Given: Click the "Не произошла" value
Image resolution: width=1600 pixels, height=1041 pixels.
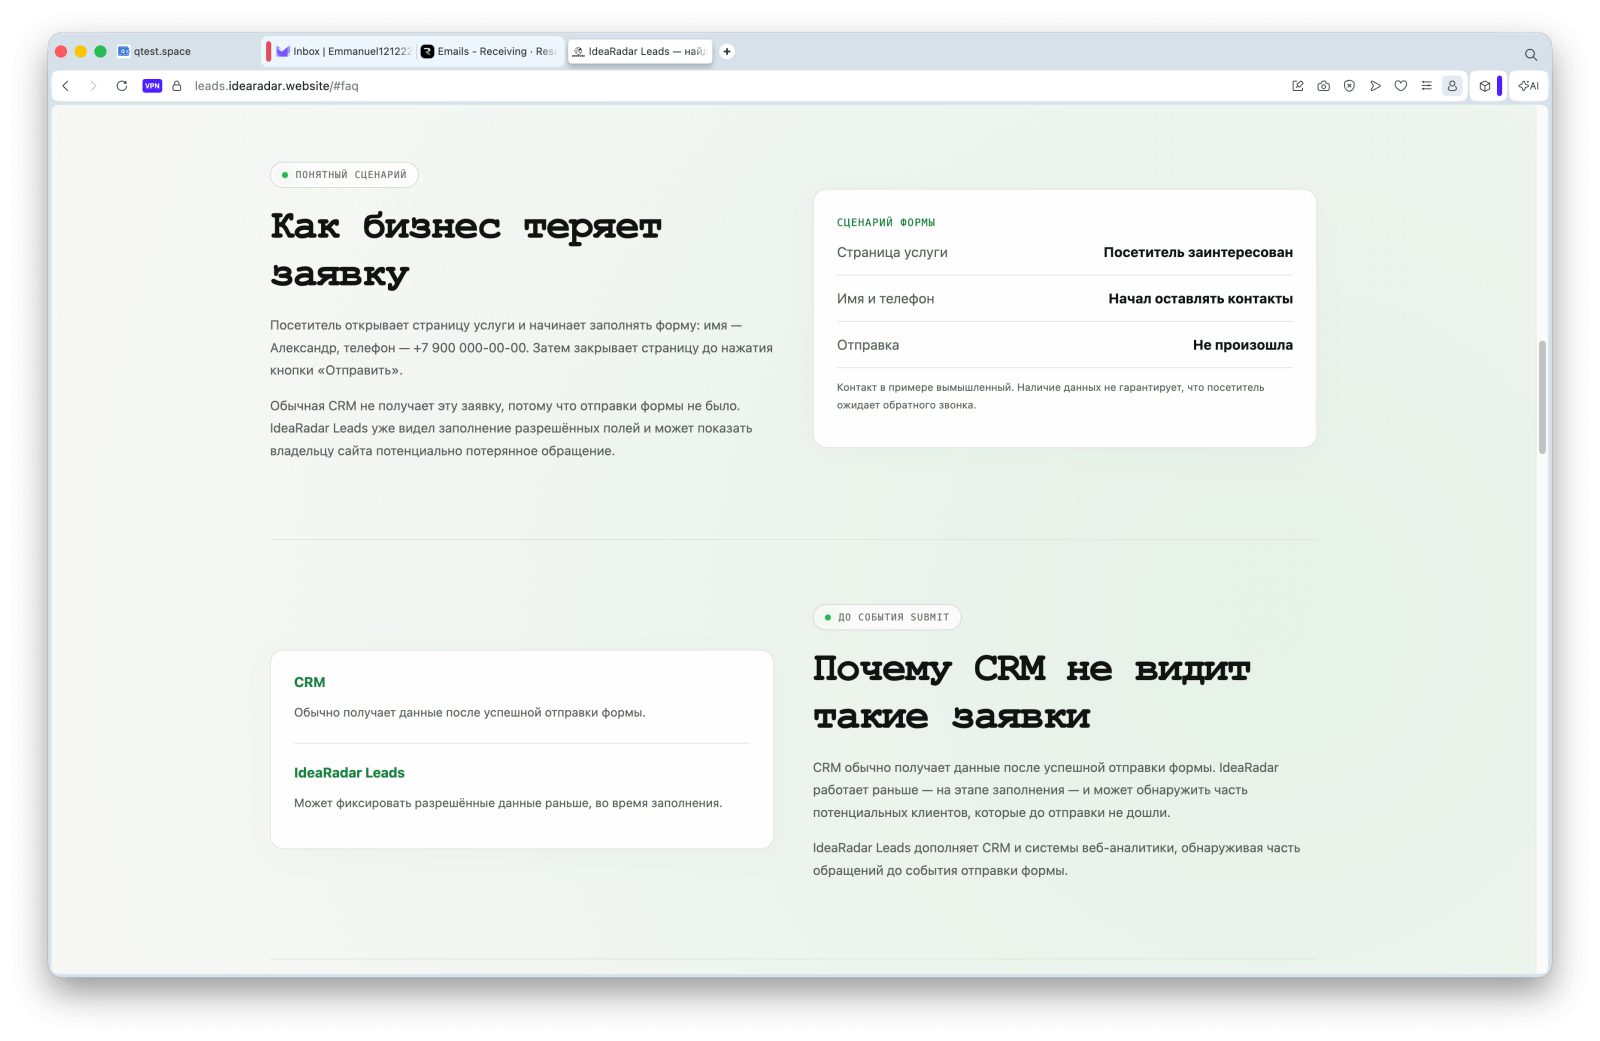Looking at the screenshot, I should coord(1243,345).
